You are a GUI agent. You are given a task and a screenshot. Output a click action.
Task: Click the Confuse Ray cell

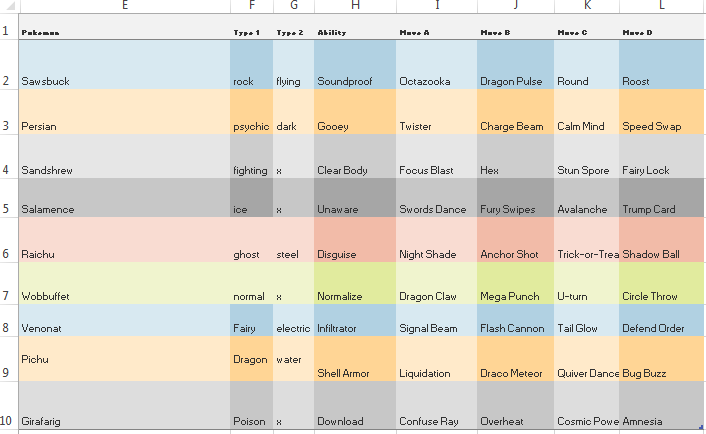pyautogui.click(x=437, y=405)
